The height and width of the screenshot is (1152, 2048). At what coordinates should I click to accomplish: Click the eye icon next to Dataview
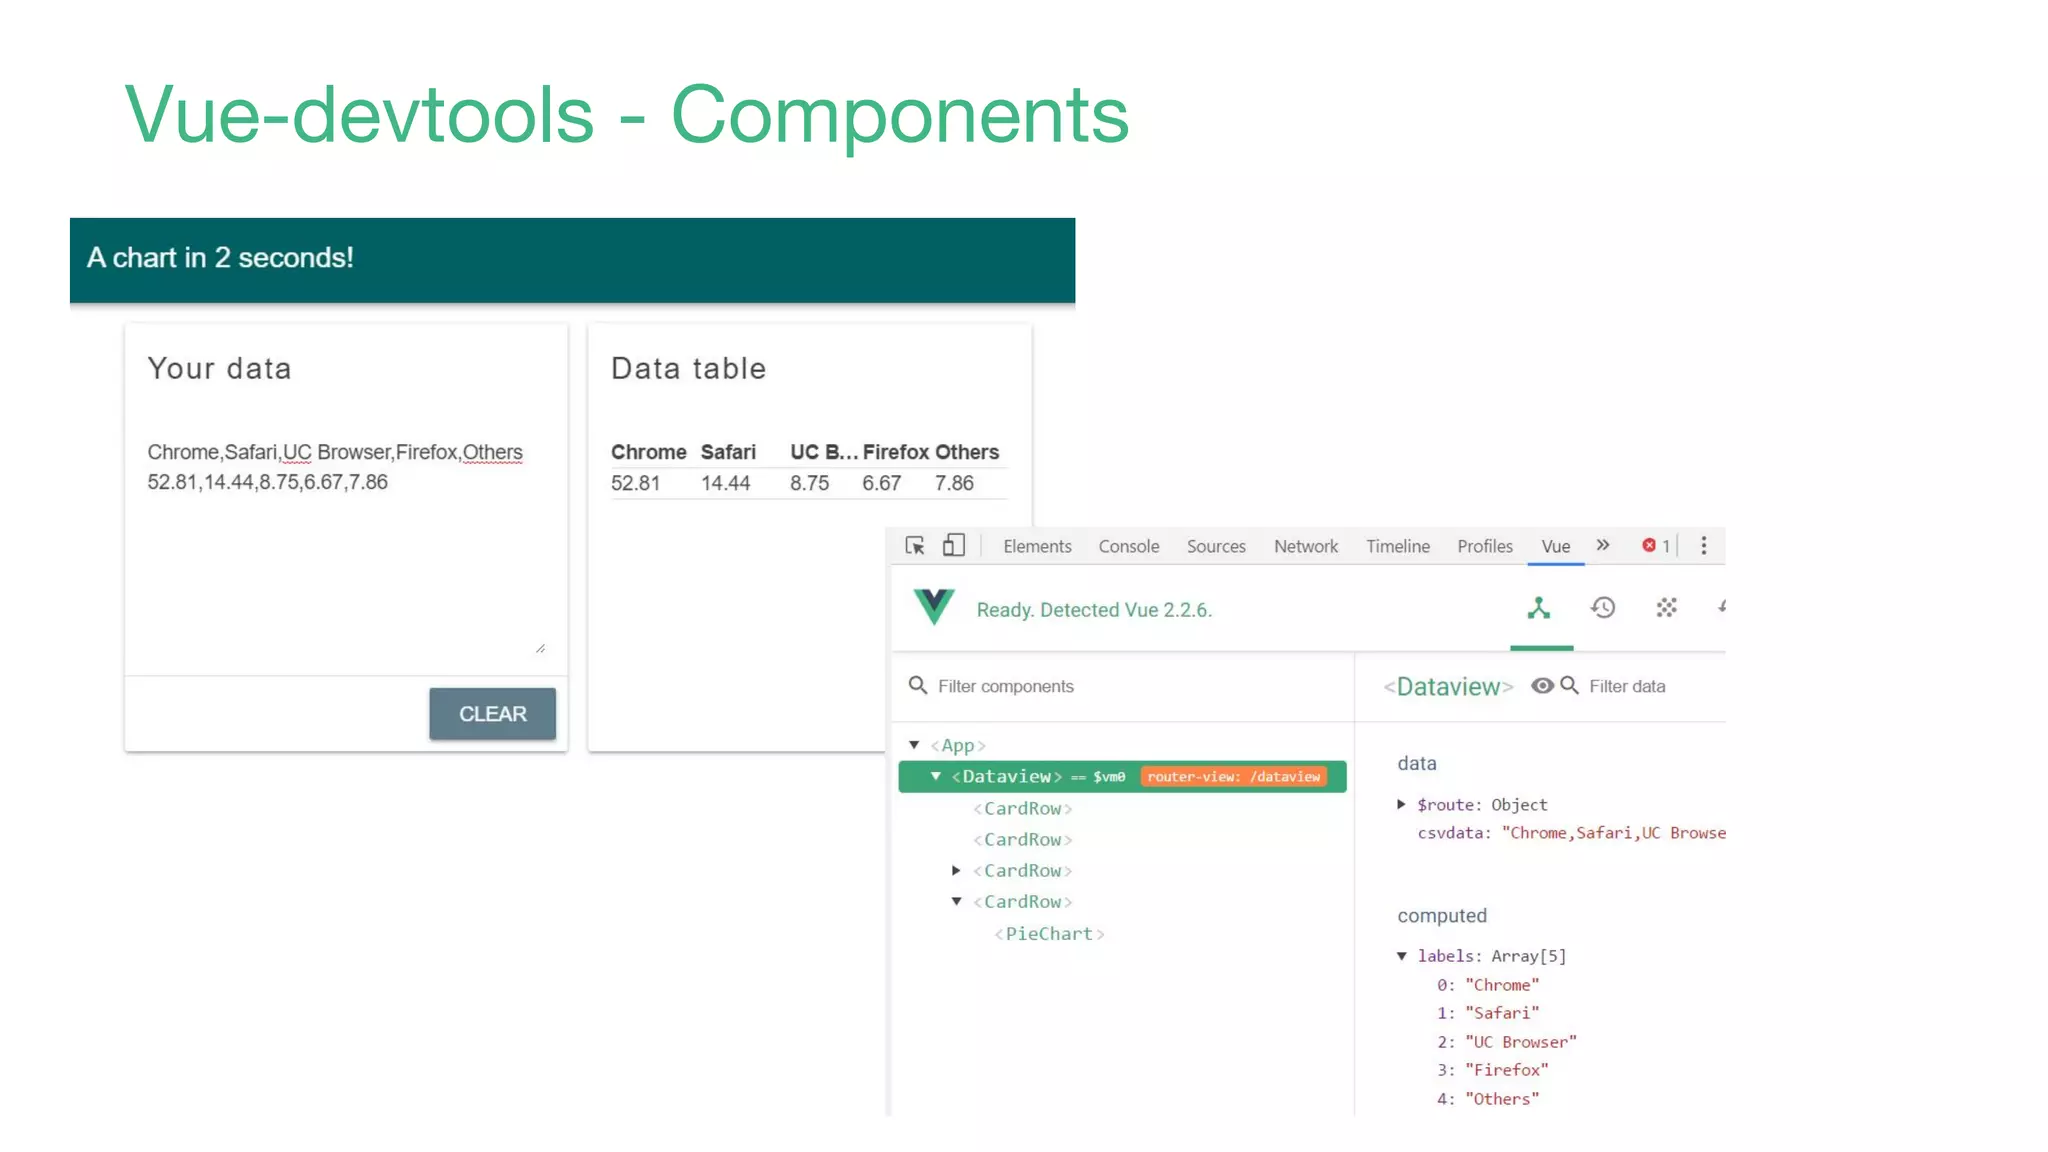tap(1543, 685)
